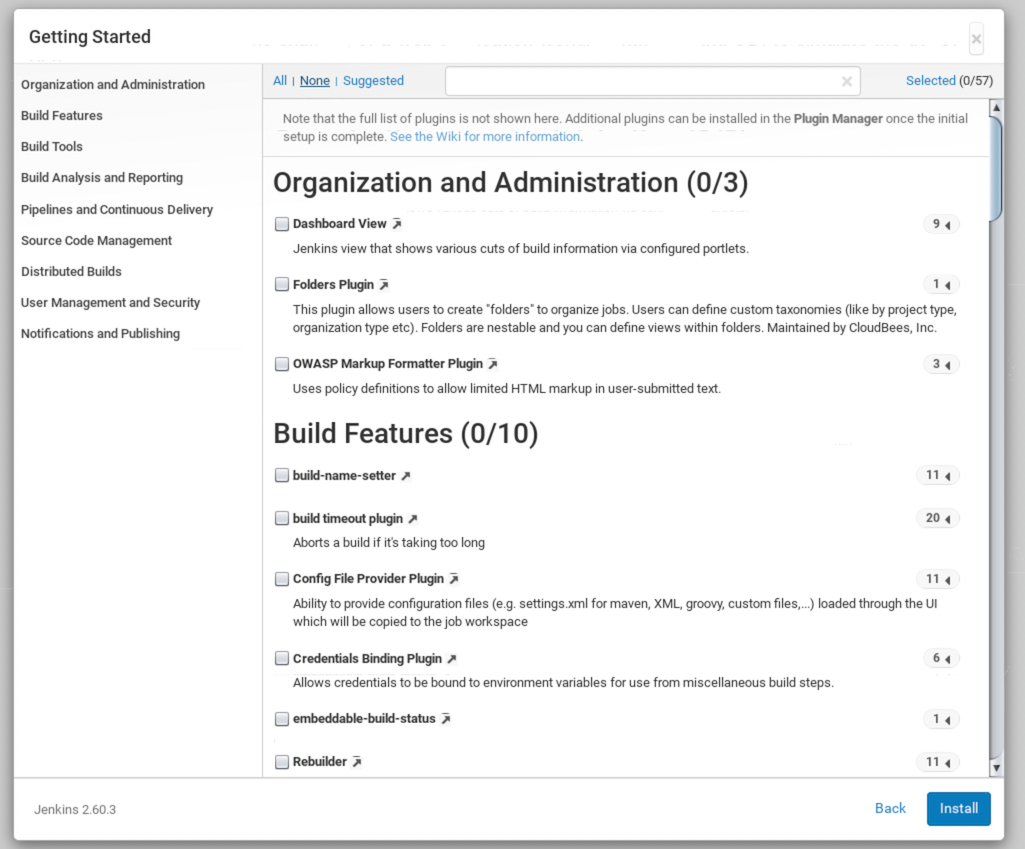Expand Dashboard View dependencies count badge
The image size is (1025, 849).
941,224
